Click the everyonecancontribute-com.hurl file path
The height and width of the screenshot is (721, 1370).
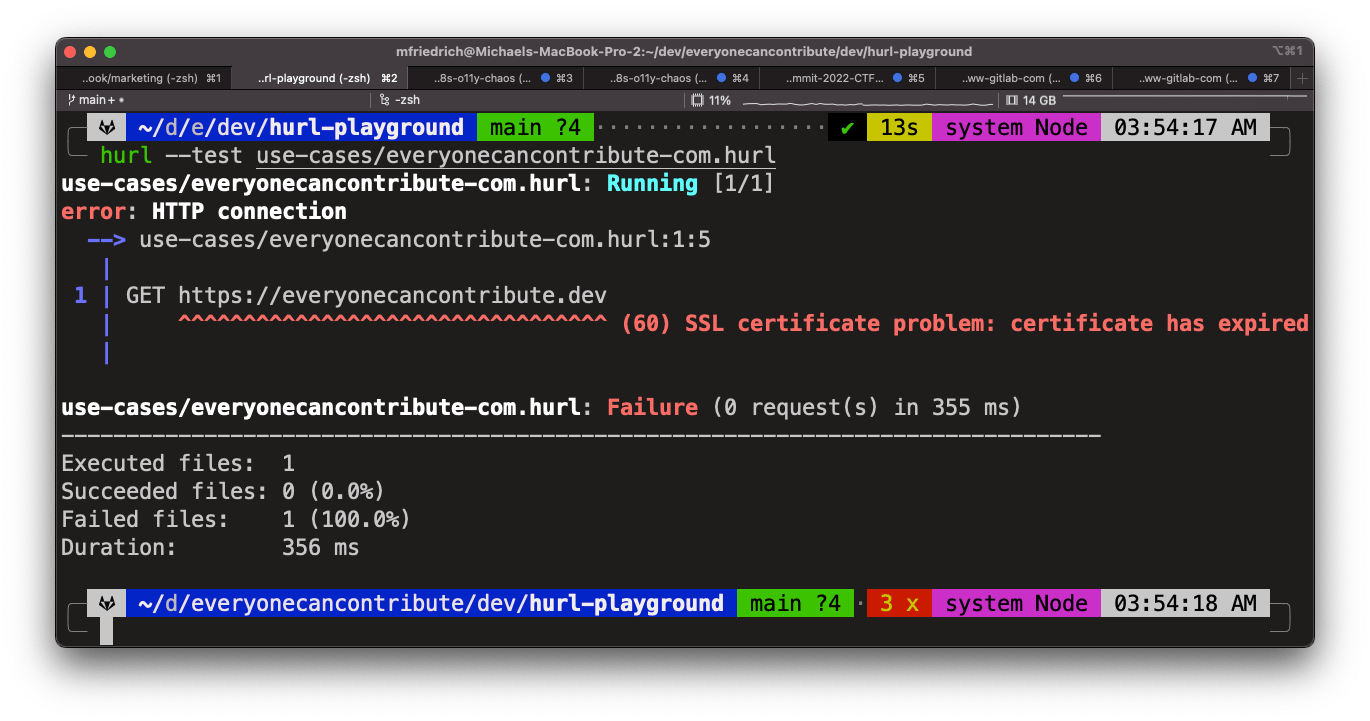tap(515, 155)
